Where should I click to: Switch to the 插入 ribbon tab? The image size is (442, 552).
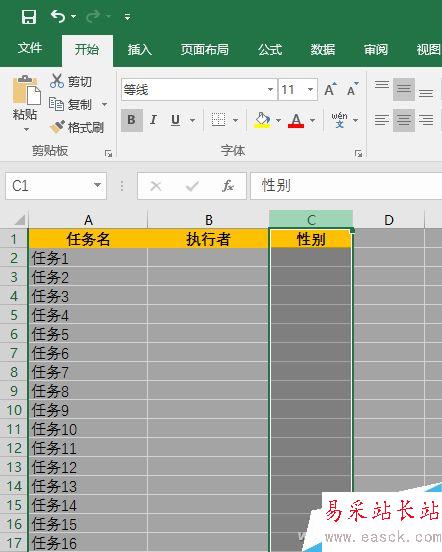(140, 49)
